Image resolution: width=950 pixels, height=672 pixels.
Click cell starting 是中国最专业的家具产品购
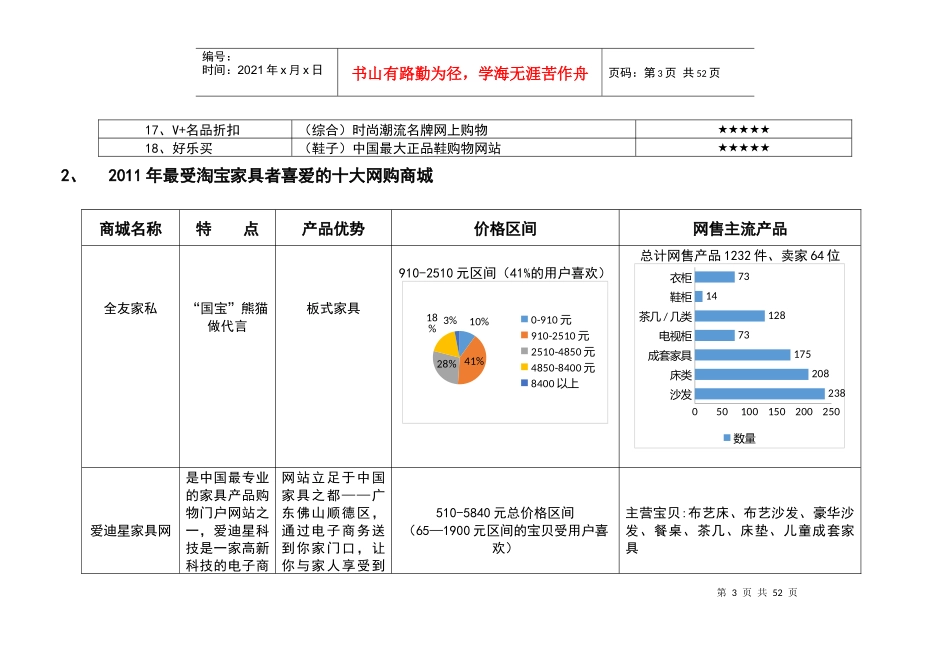tap(227, 522)
